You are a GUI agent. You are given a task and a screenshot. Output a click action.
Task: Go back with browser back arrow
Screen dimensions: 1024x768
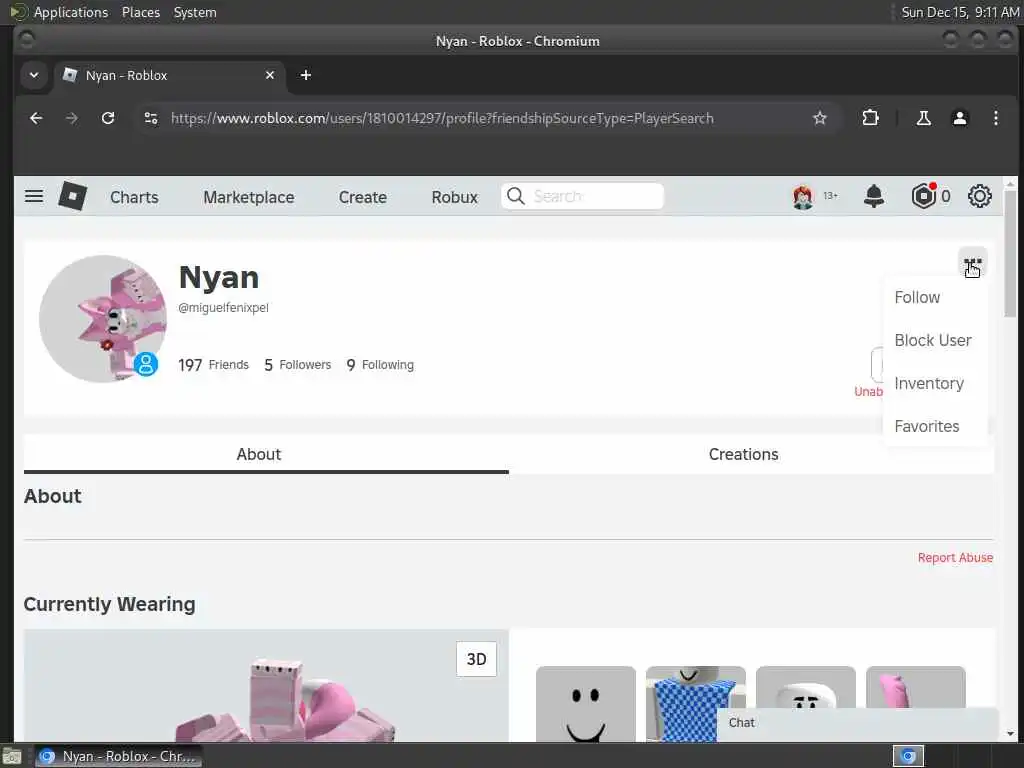(36, 118)
